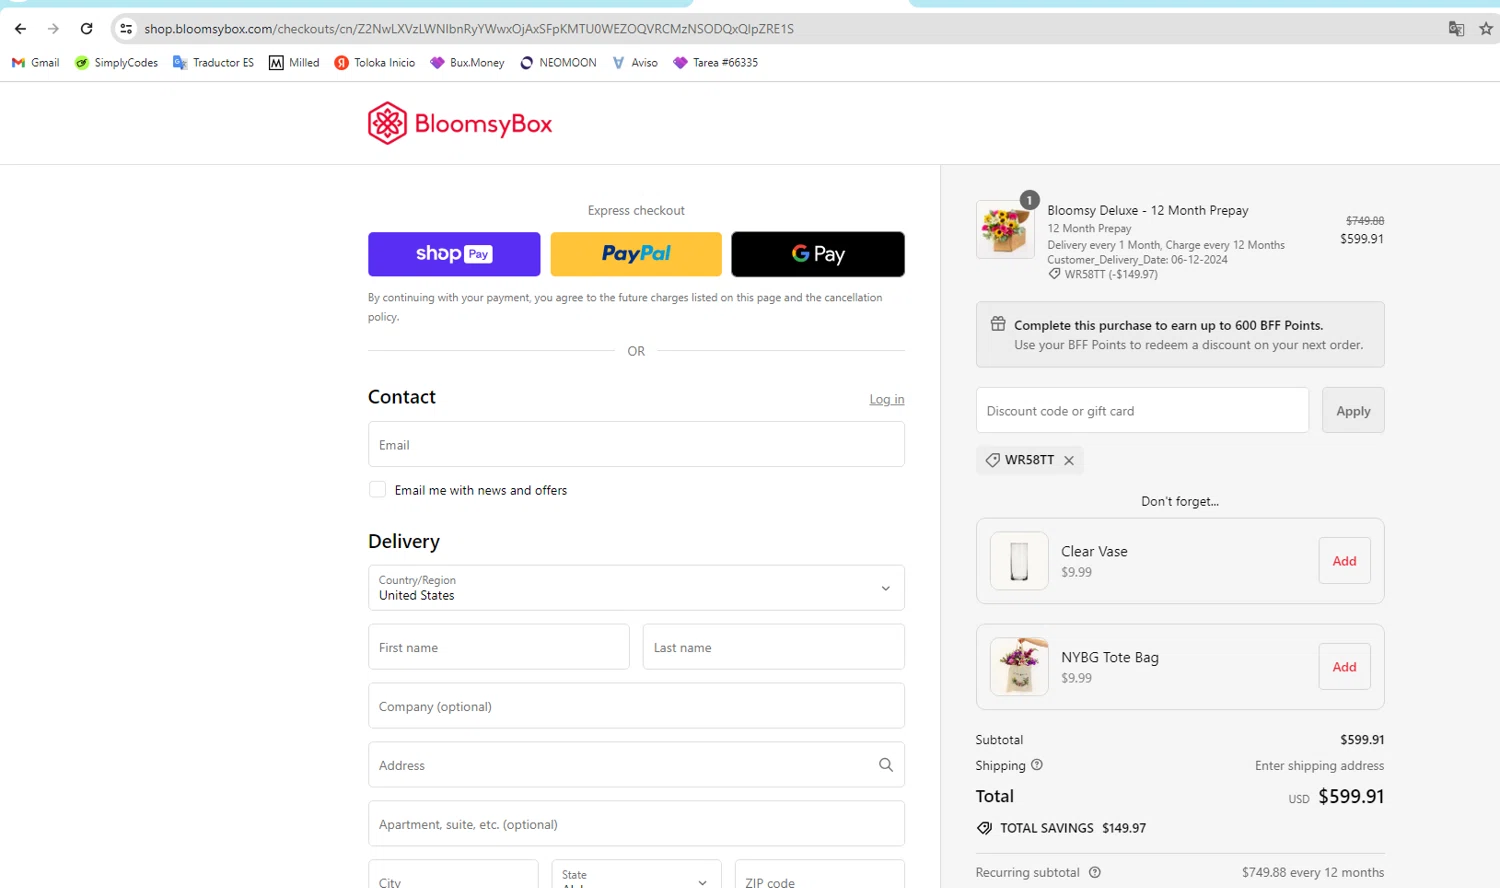Image resolution: width=1500 pixels, height=888 pixels.
Task: Open the Milled bookmark
Action: [x=294, y=62]
